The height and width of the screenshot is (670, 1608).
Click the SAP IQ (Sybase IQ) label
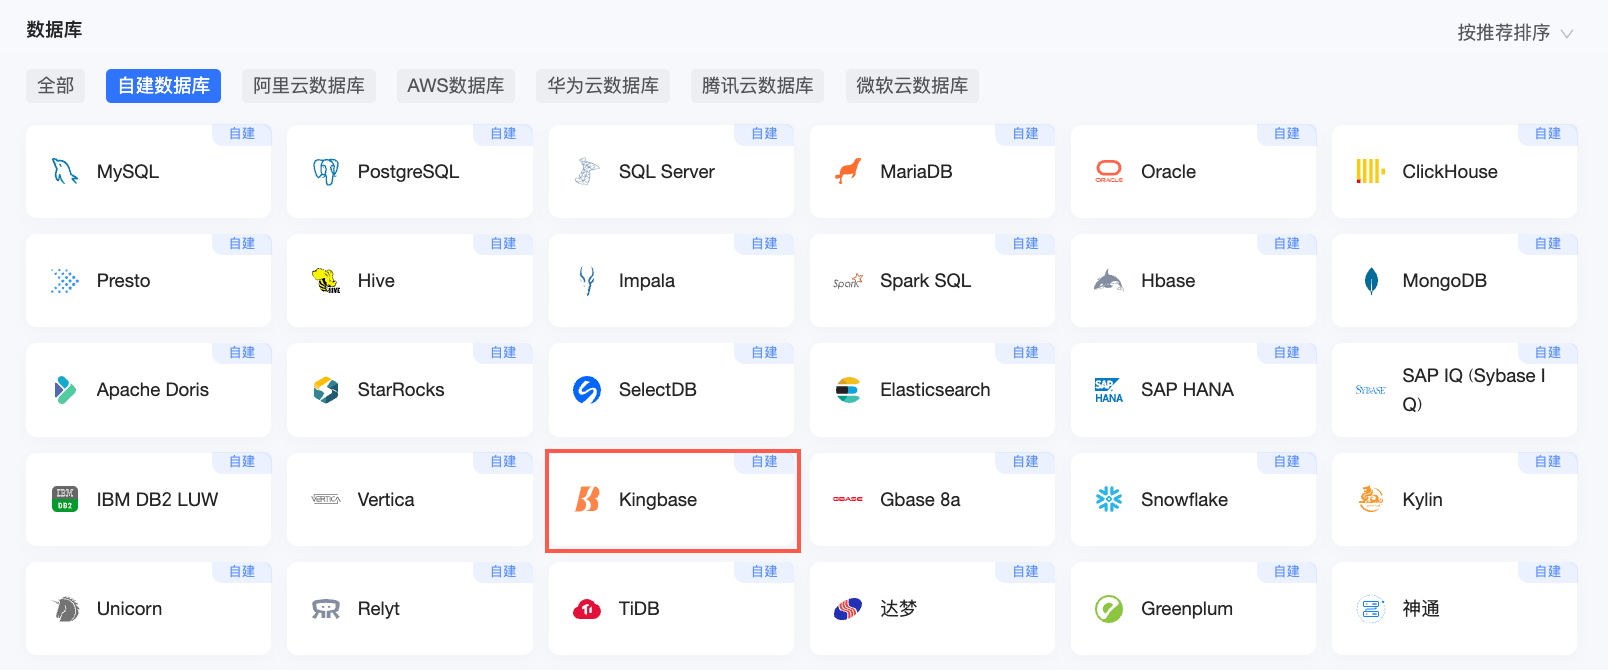(1473, 390)
